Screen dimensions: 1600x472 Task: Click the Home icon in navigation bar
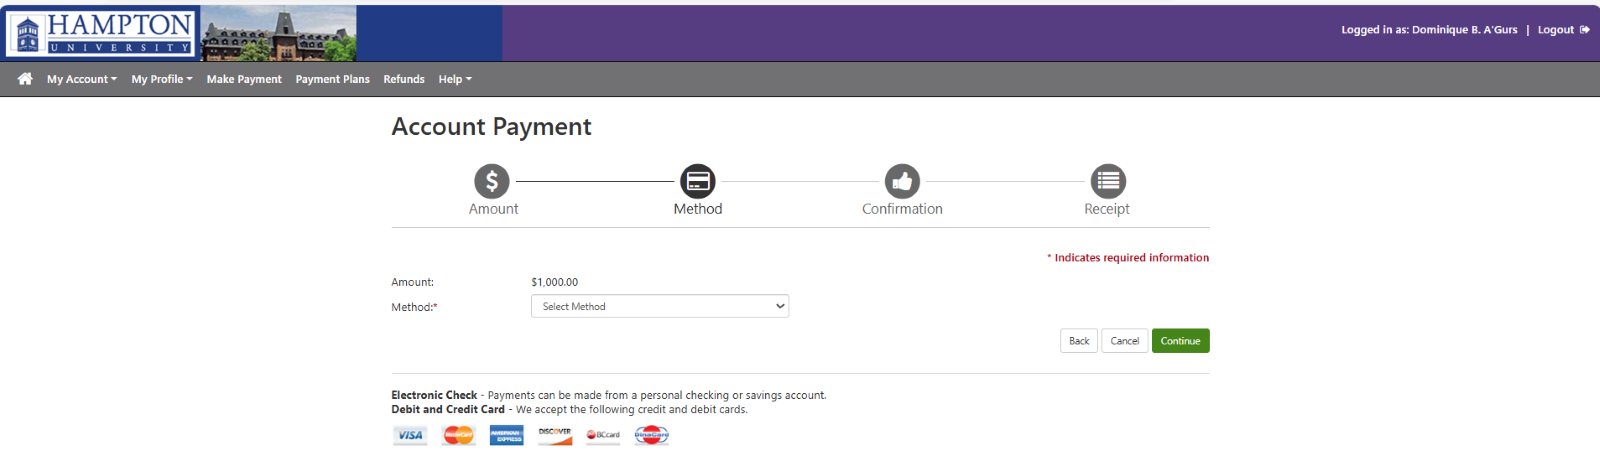[25, 79]
